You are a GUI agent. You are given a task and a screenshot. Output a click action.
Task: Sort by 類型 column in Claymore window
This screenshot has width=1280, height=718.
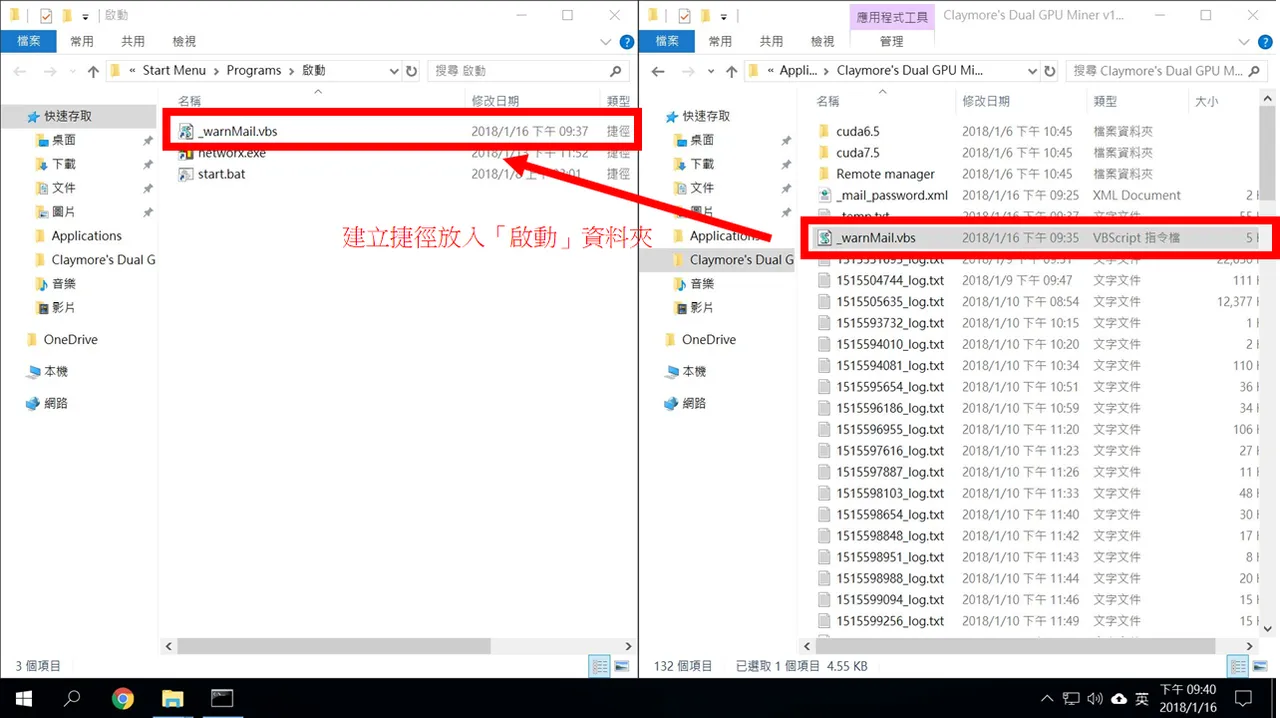pos(1105,101)
